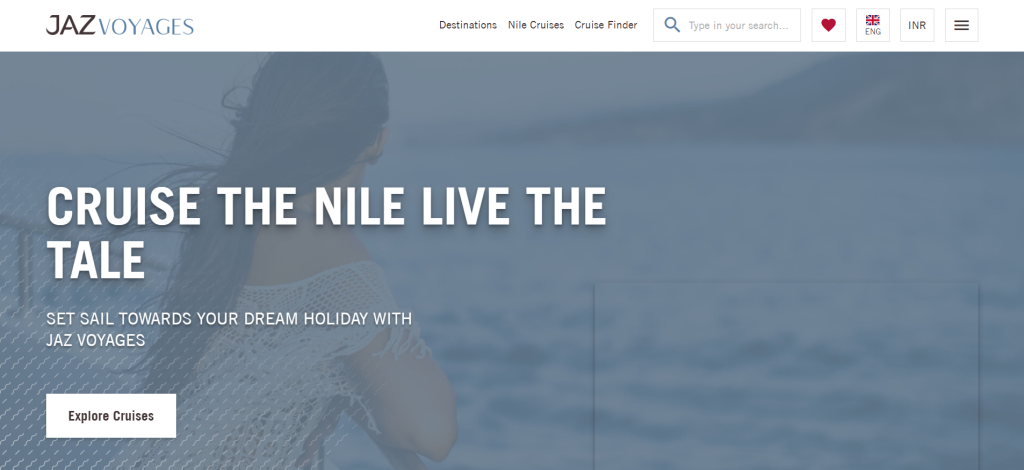Click the 'Set sail towards your dream holiday' subtitle

pos(229,329)
